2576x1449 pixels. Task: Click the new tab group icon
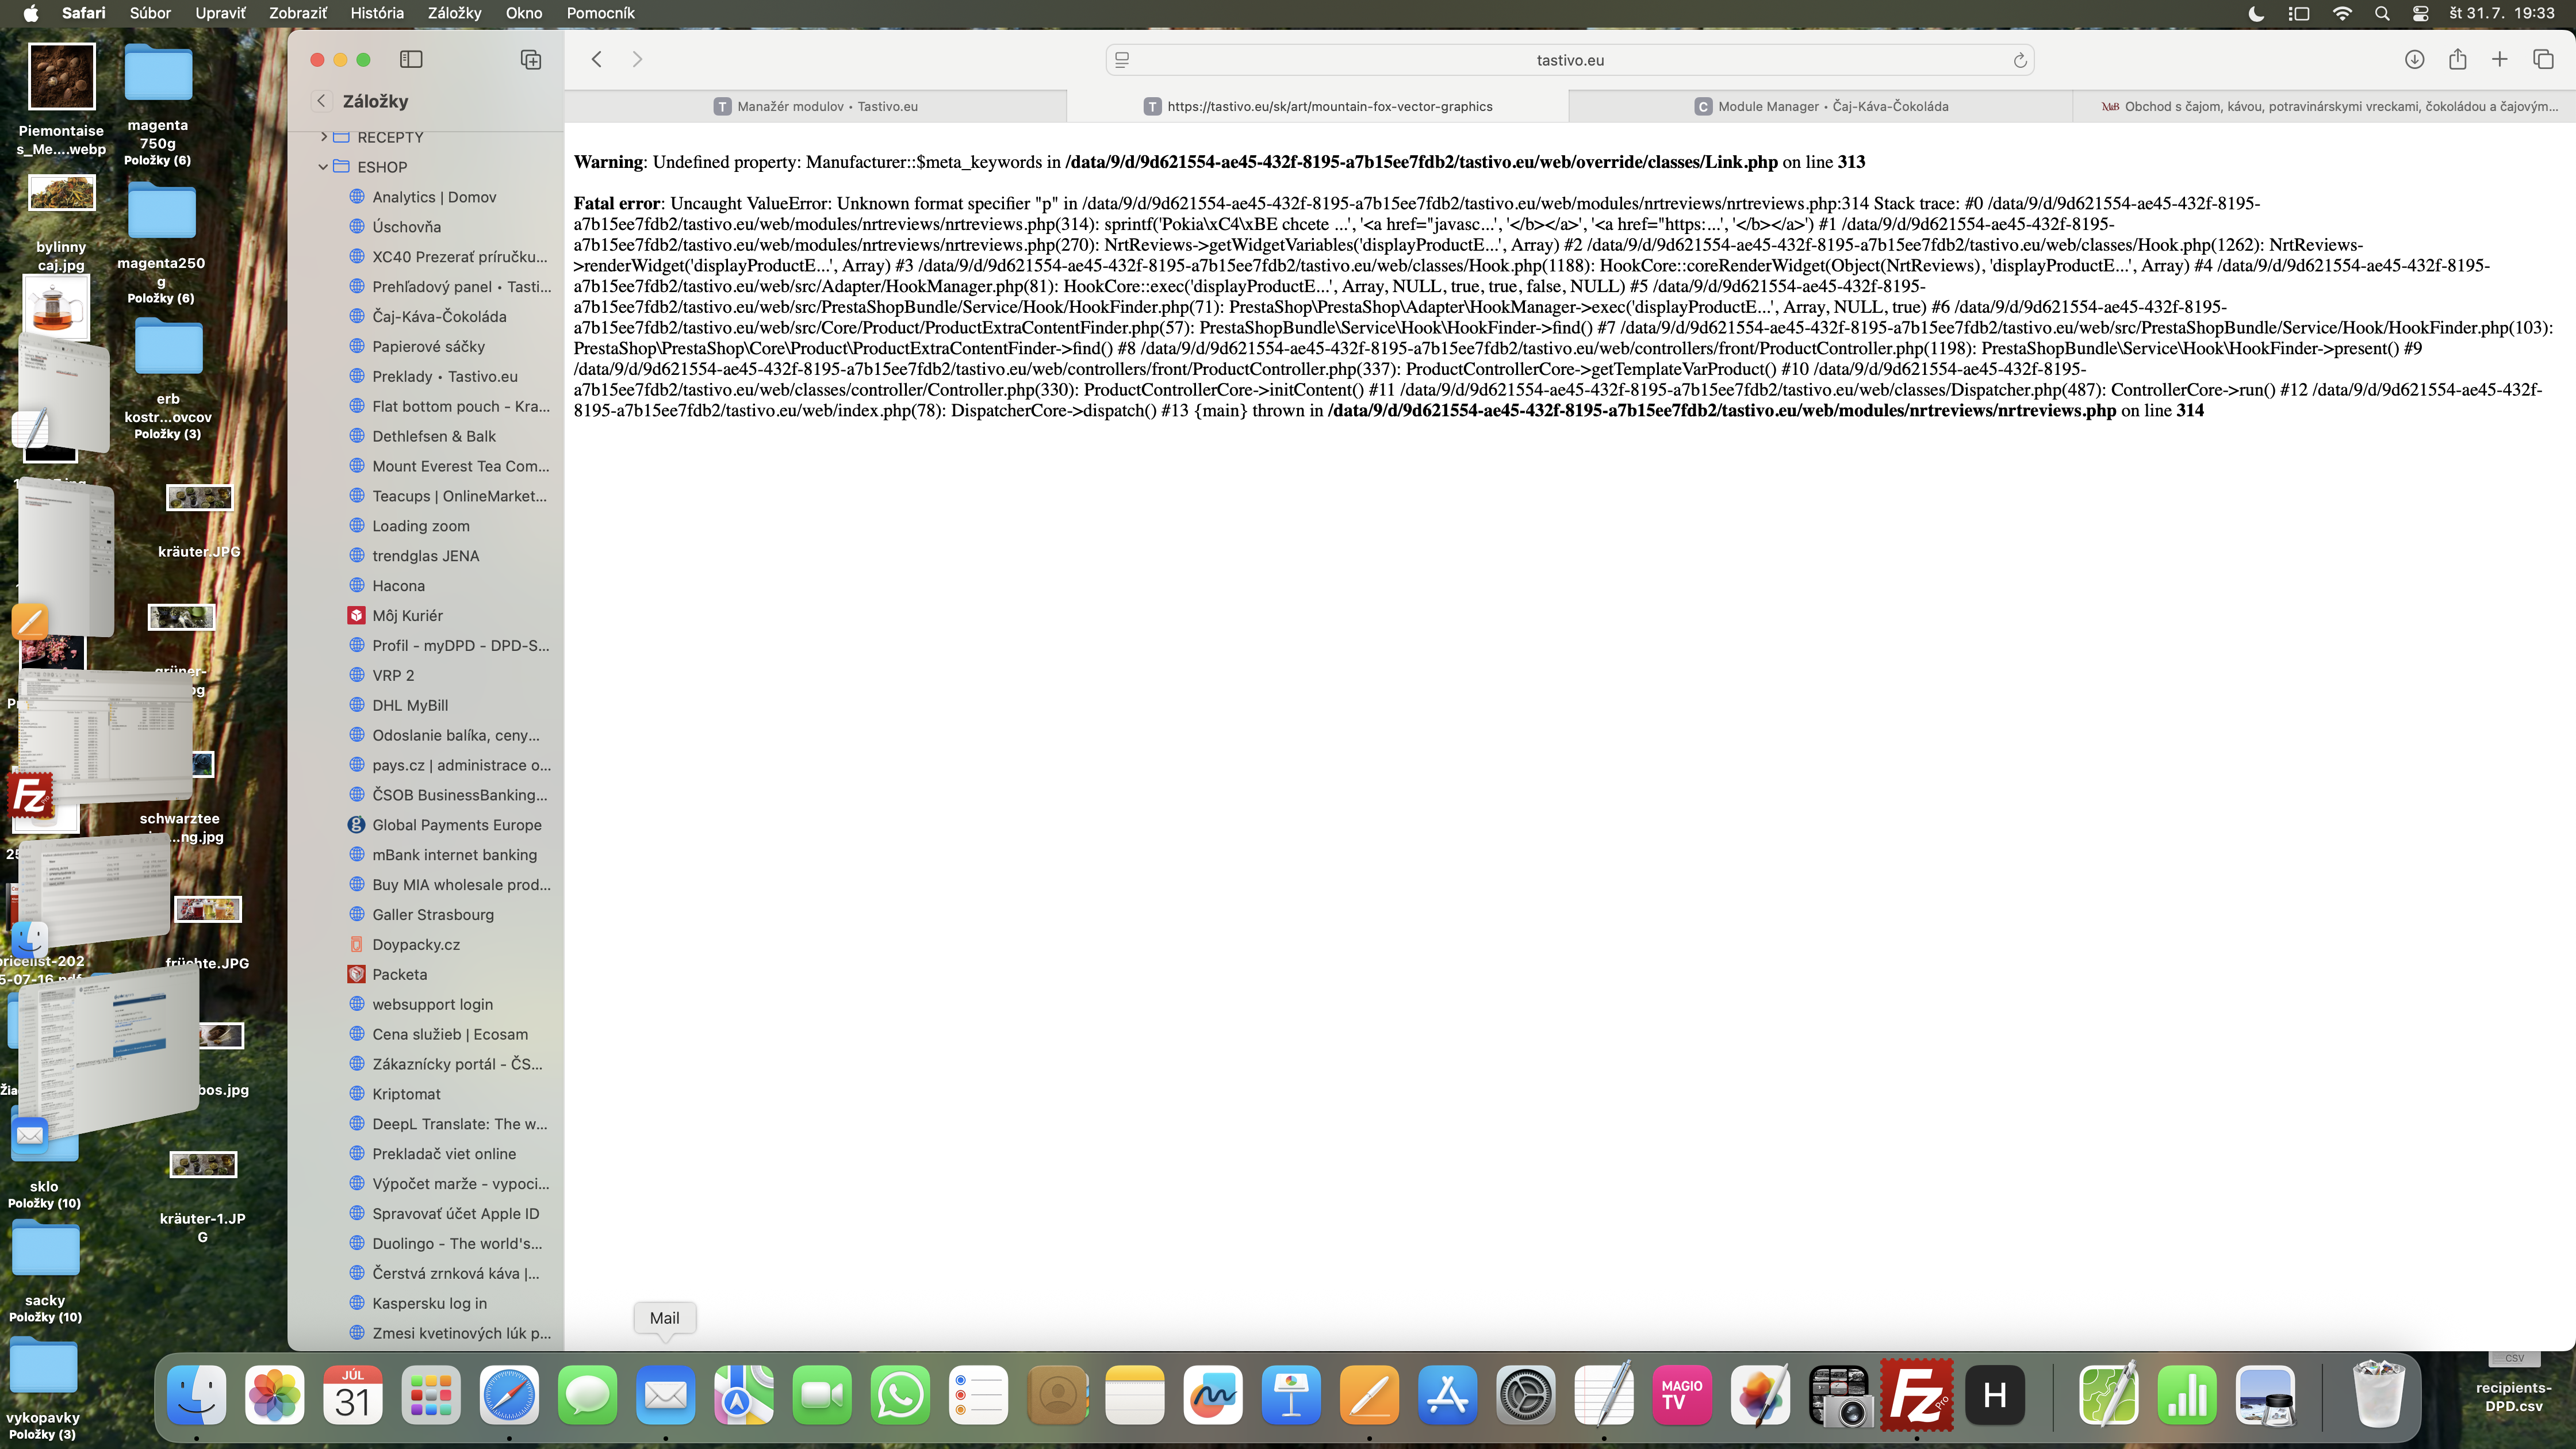pyautogui.click(x=531, y=60)
